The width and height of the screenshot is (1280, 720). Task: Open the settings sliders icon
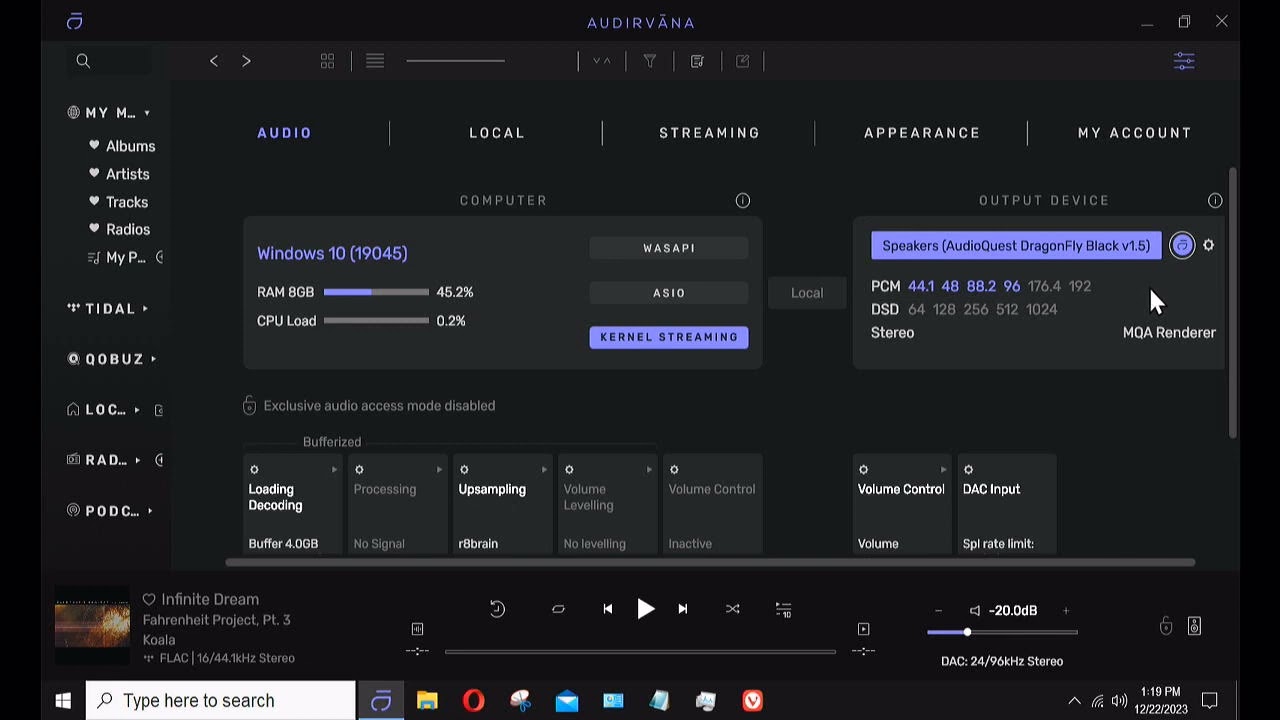point(1184,61)
